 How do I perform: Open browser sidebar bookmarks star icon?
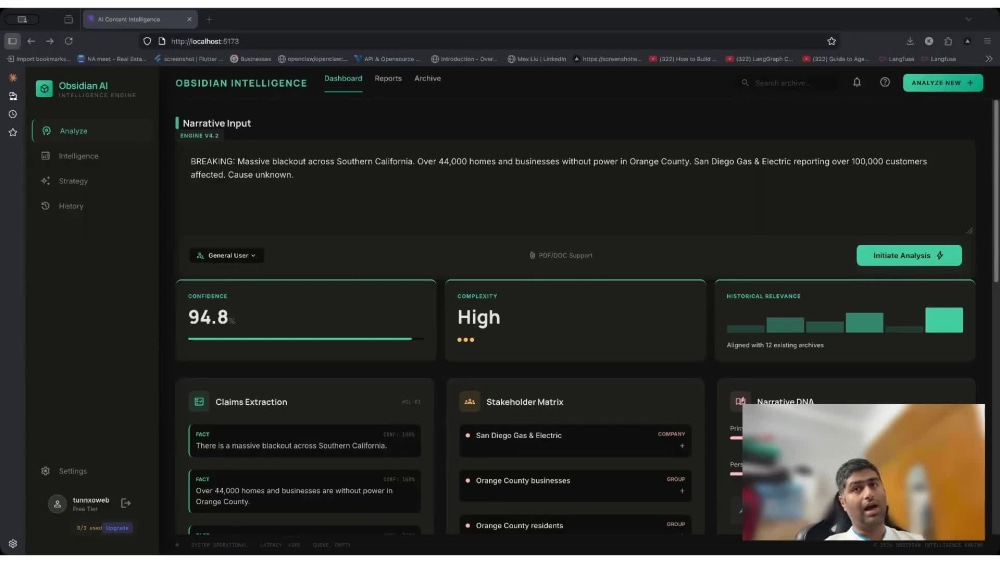13,133
